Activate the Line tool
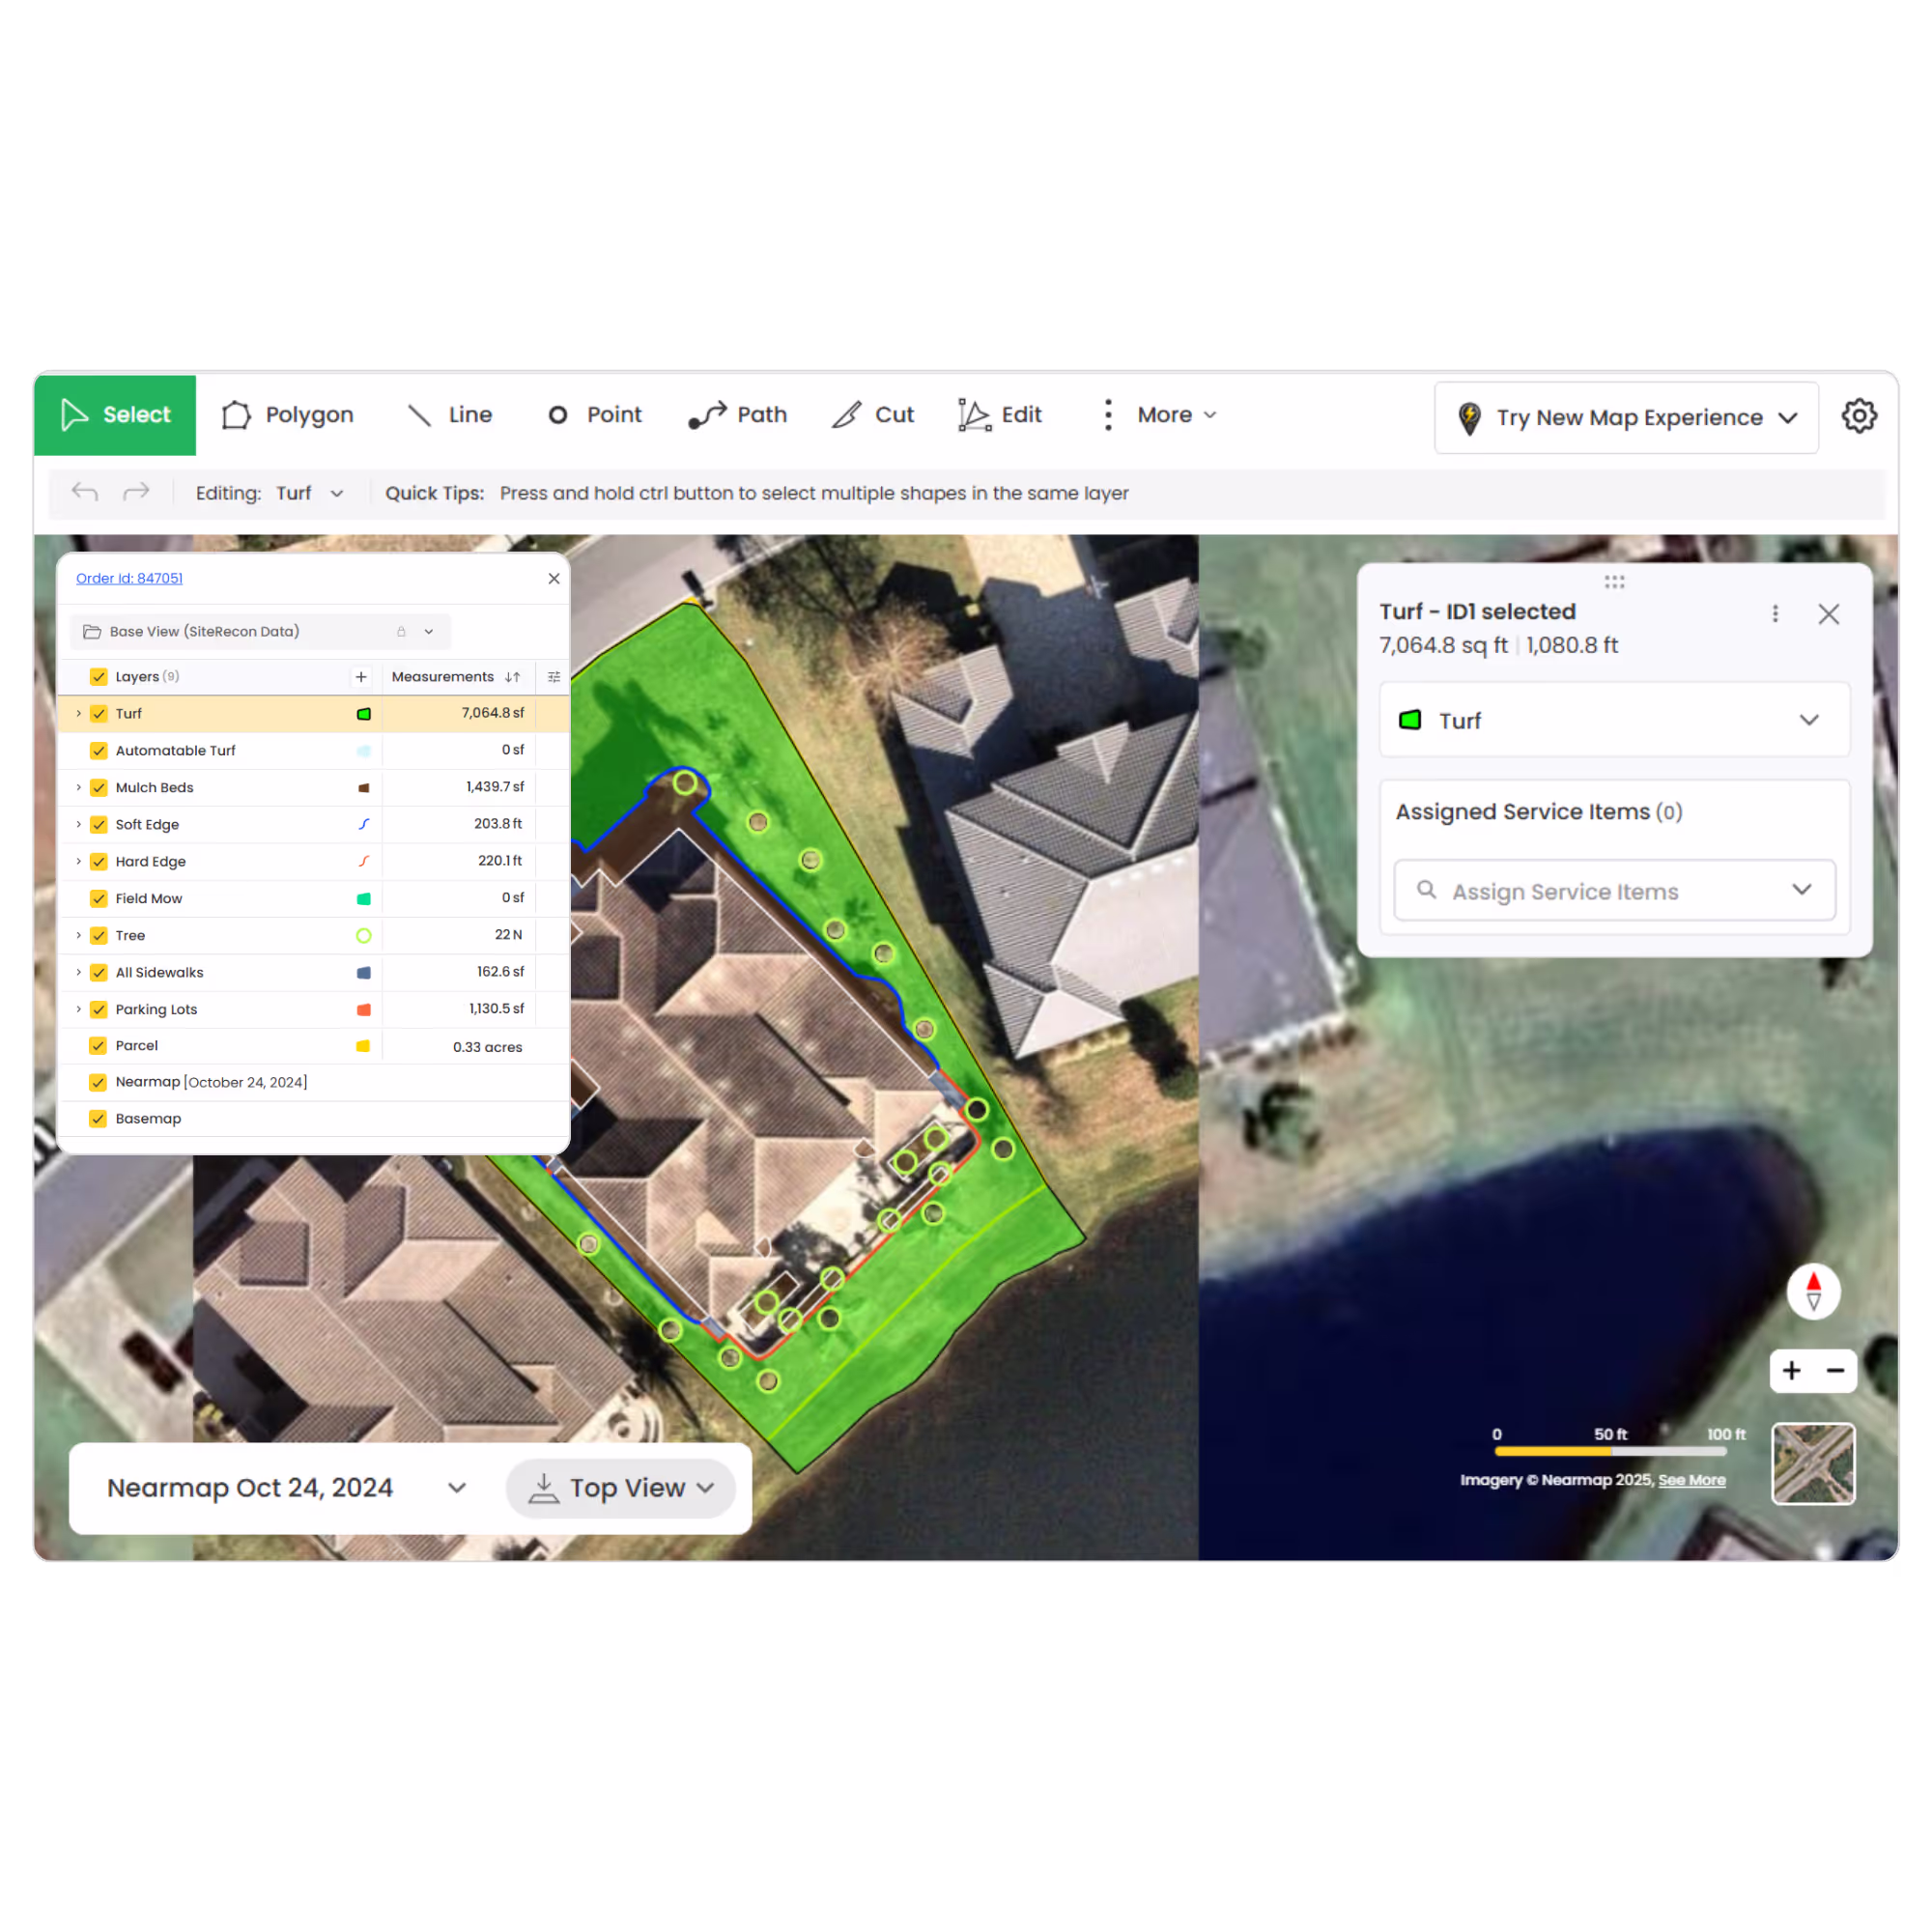The image size is (1932, 1932). pyautogui.click(x=450, y=415)
